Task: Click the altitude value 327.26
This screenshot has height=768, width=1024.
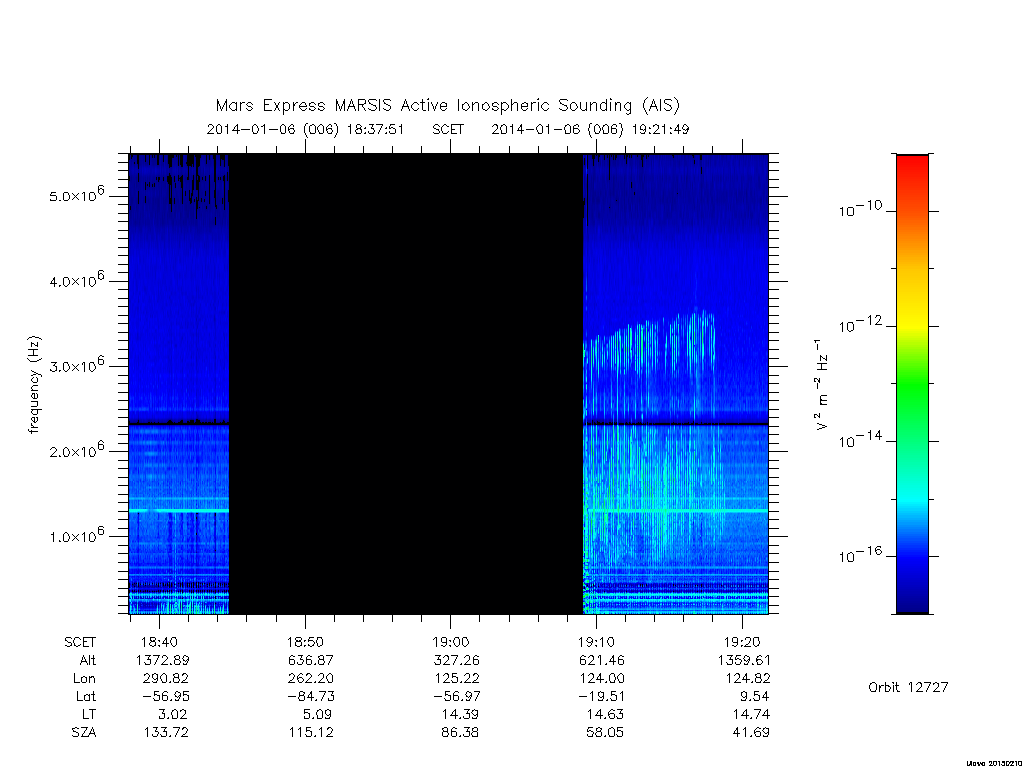Action: click(456, 660)
